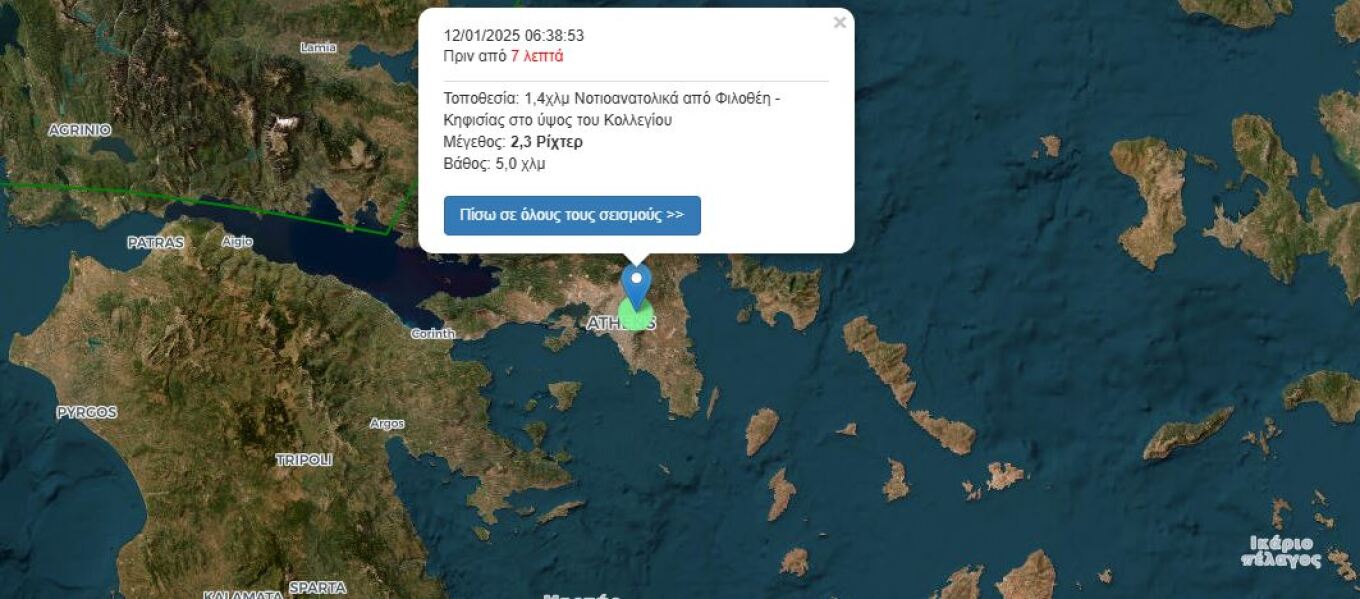Viewport: 1360px width, 599px height.
Task: Select the green earthquake epicenter circle
Action: pos(635,315)
